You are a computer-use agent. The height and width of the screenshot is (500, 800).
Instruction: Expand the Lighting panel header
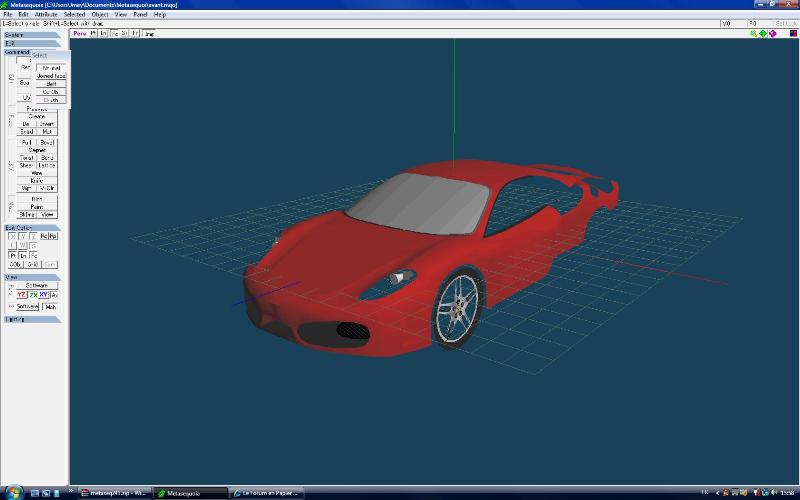tap(32, 319)
